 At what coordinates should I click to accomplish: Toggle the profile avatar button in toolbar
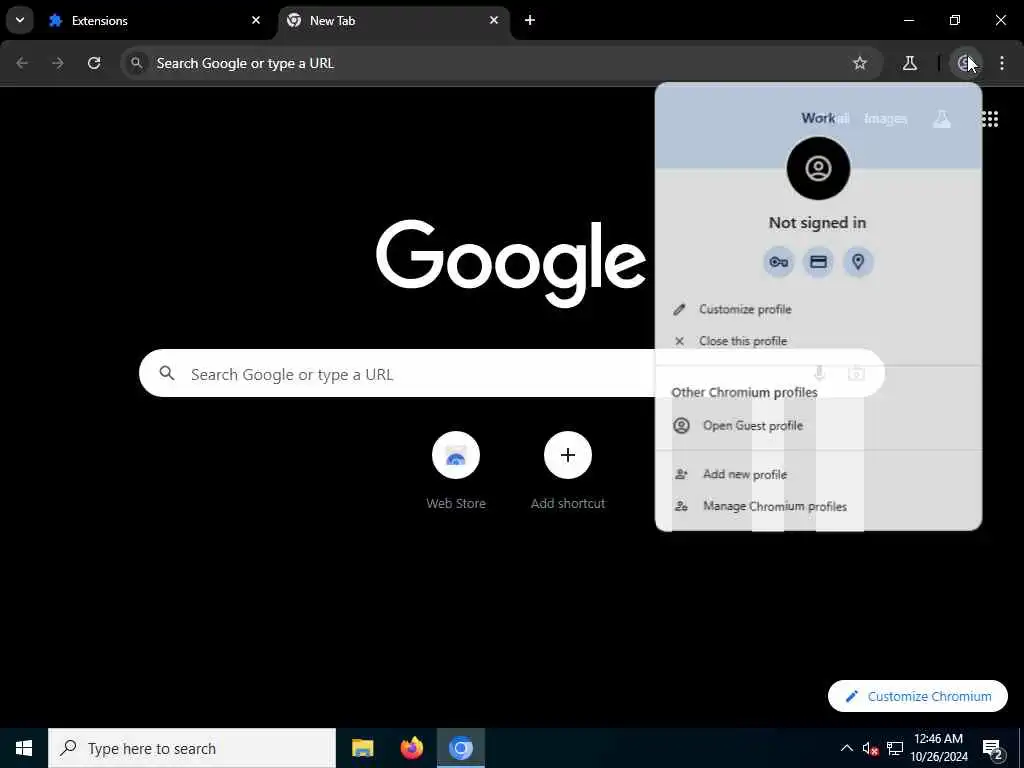tap(965, 63)
